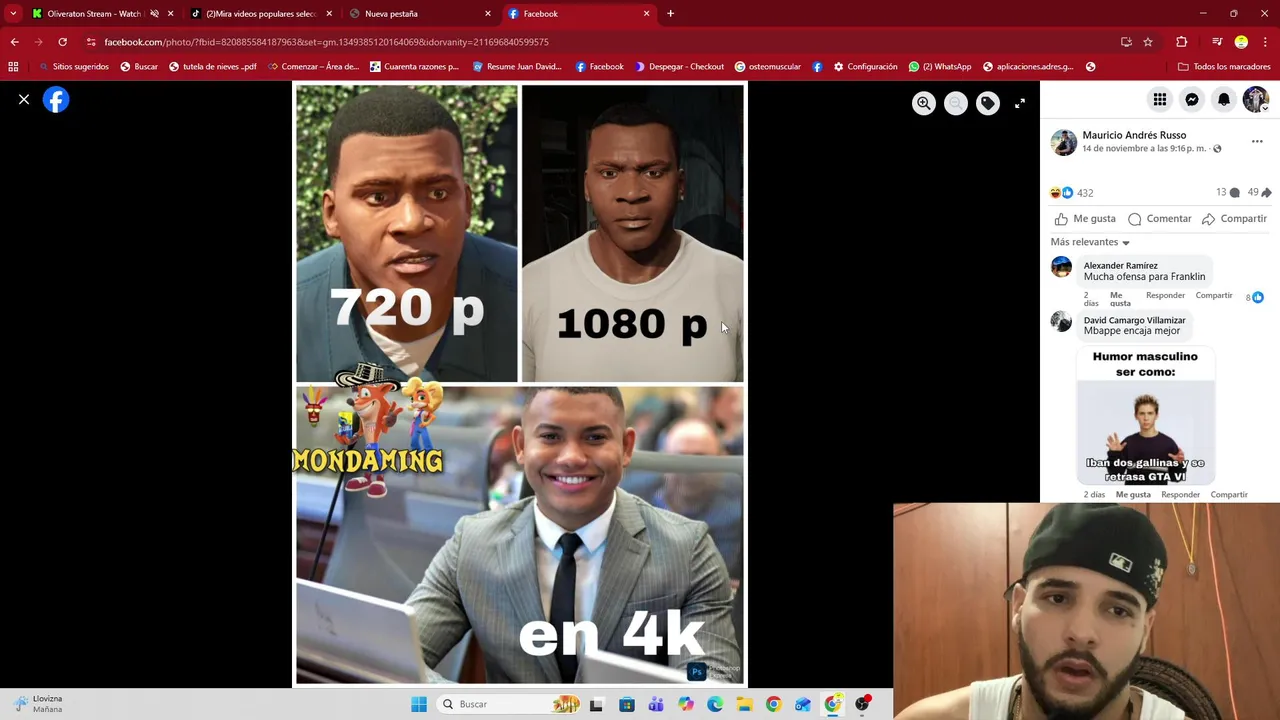Open File Explorer from the taskbar
The height and width of the screenshot is (720, 1280).
tap(744, 704)
